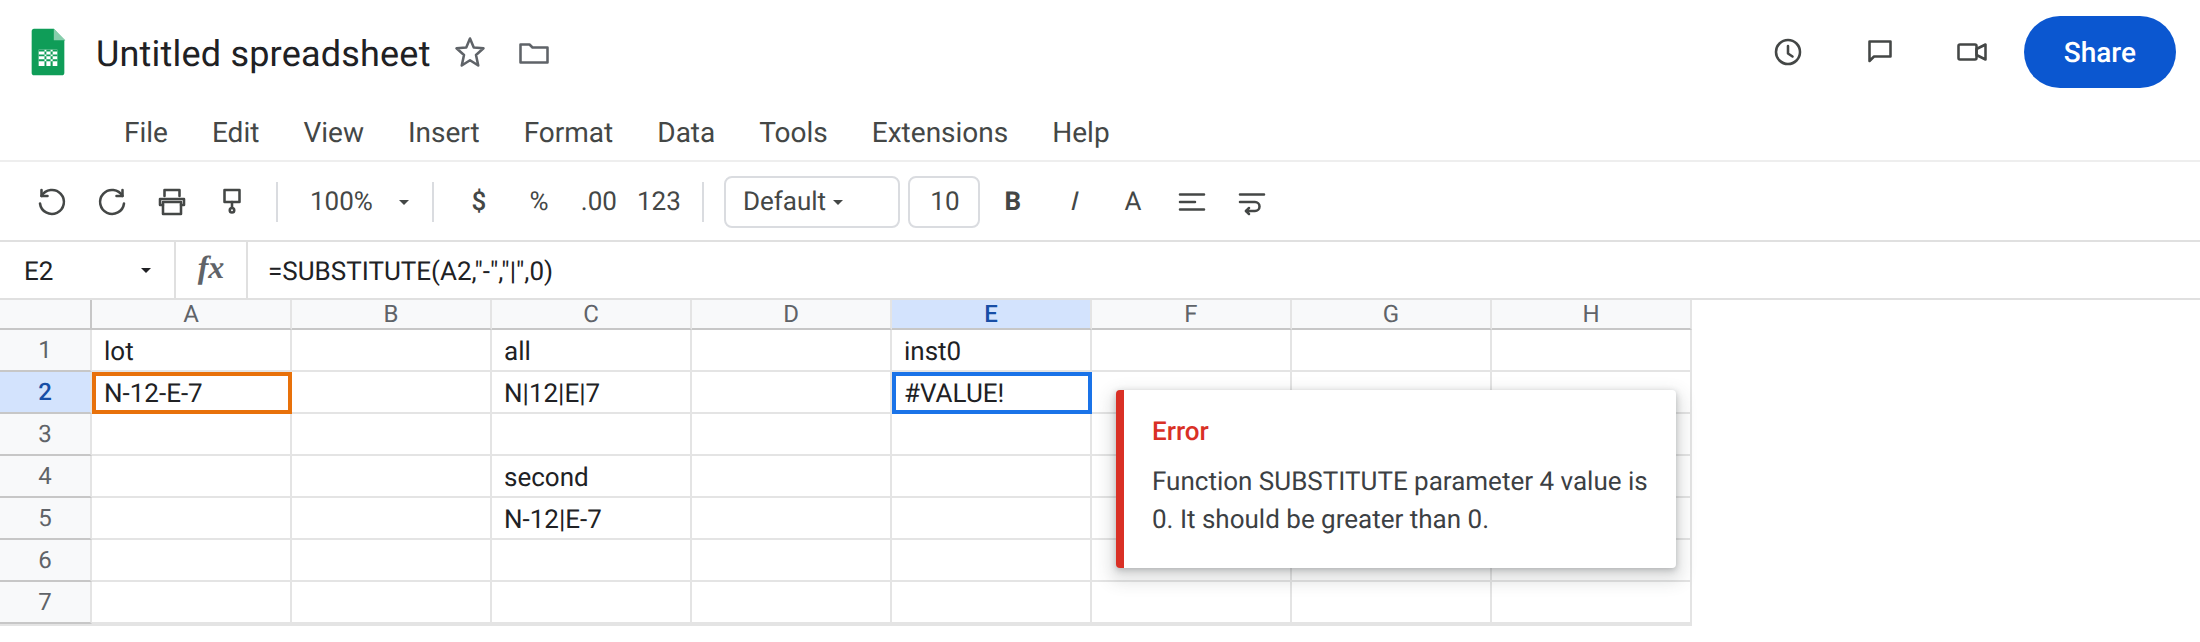
Task: Print the spreadsheet
Action: tap(172, 202)
